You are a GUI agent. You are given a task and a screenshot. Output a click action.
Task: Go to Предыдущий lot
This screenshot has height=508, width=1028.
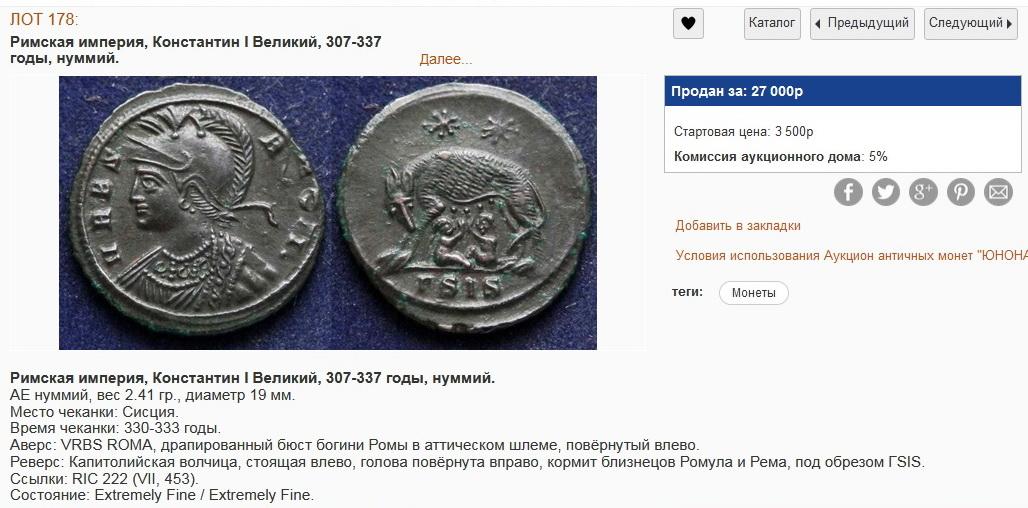[862, 24]
